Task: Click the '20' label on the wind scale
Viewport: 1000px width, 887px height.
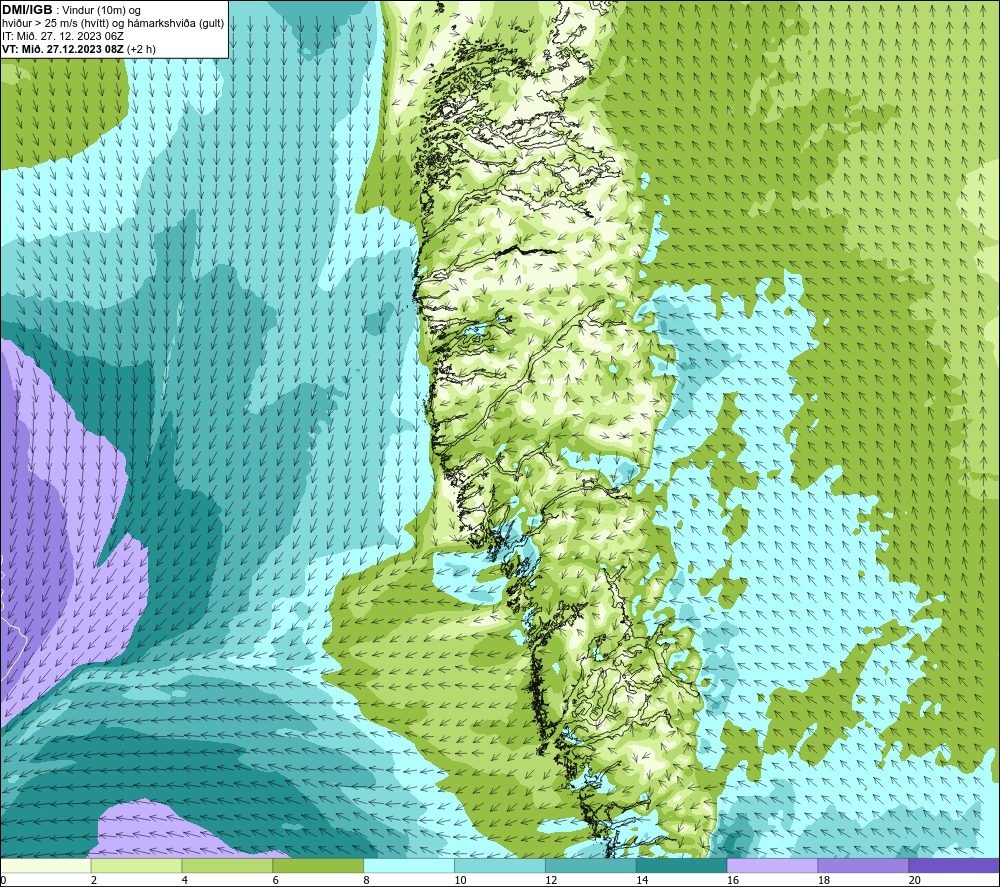Action: [915, 880]
